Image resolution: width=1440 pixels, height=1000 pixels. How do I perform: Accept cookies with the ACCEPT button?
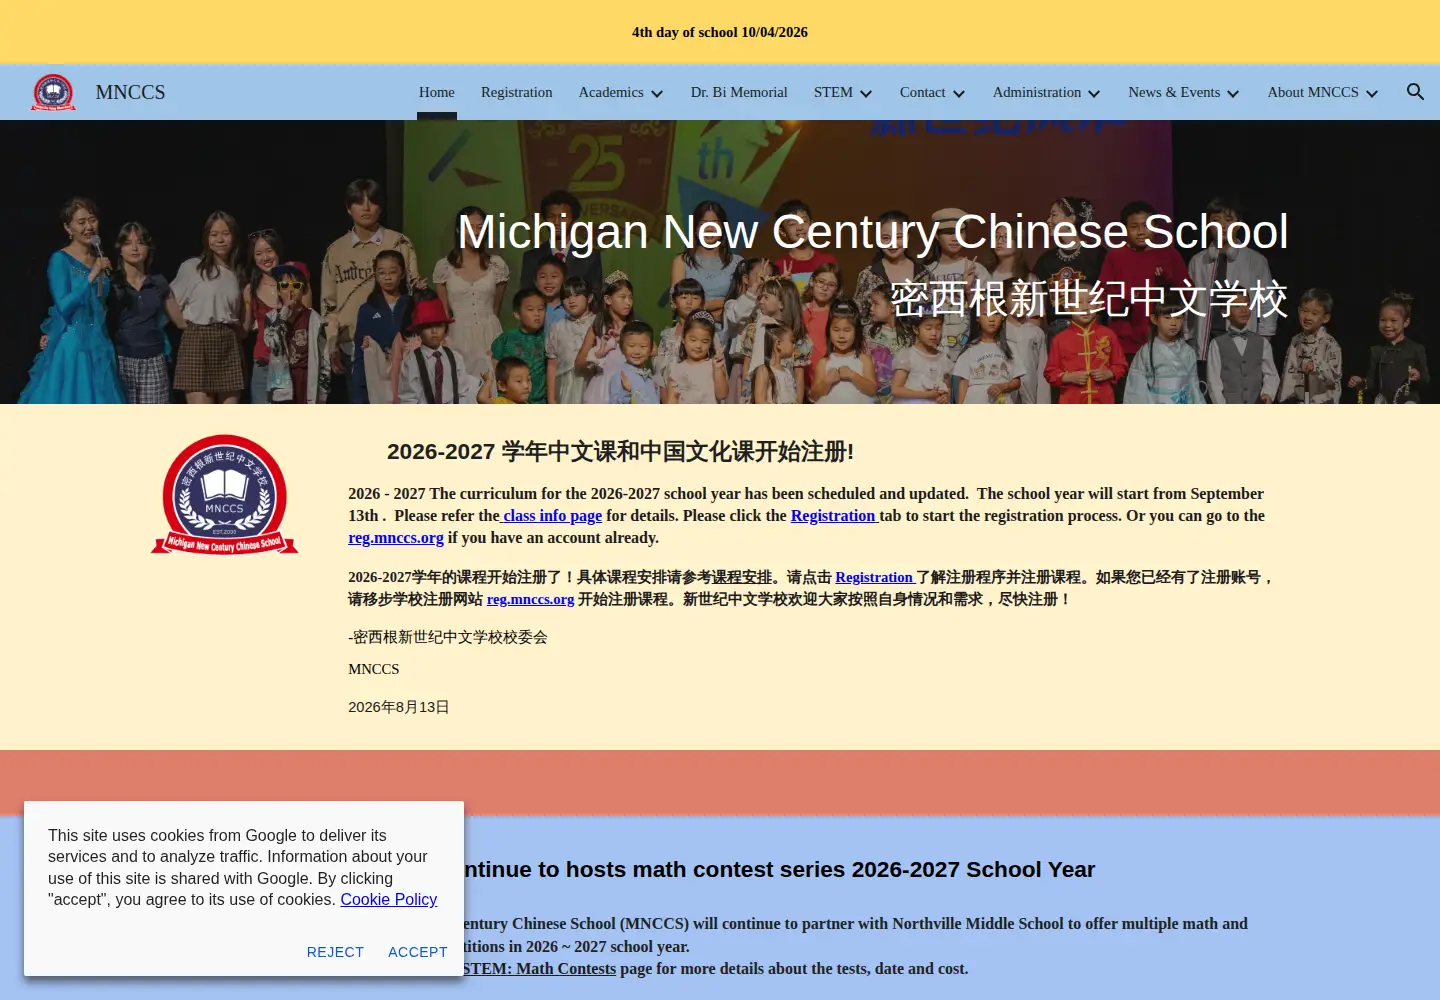point(418,952)
